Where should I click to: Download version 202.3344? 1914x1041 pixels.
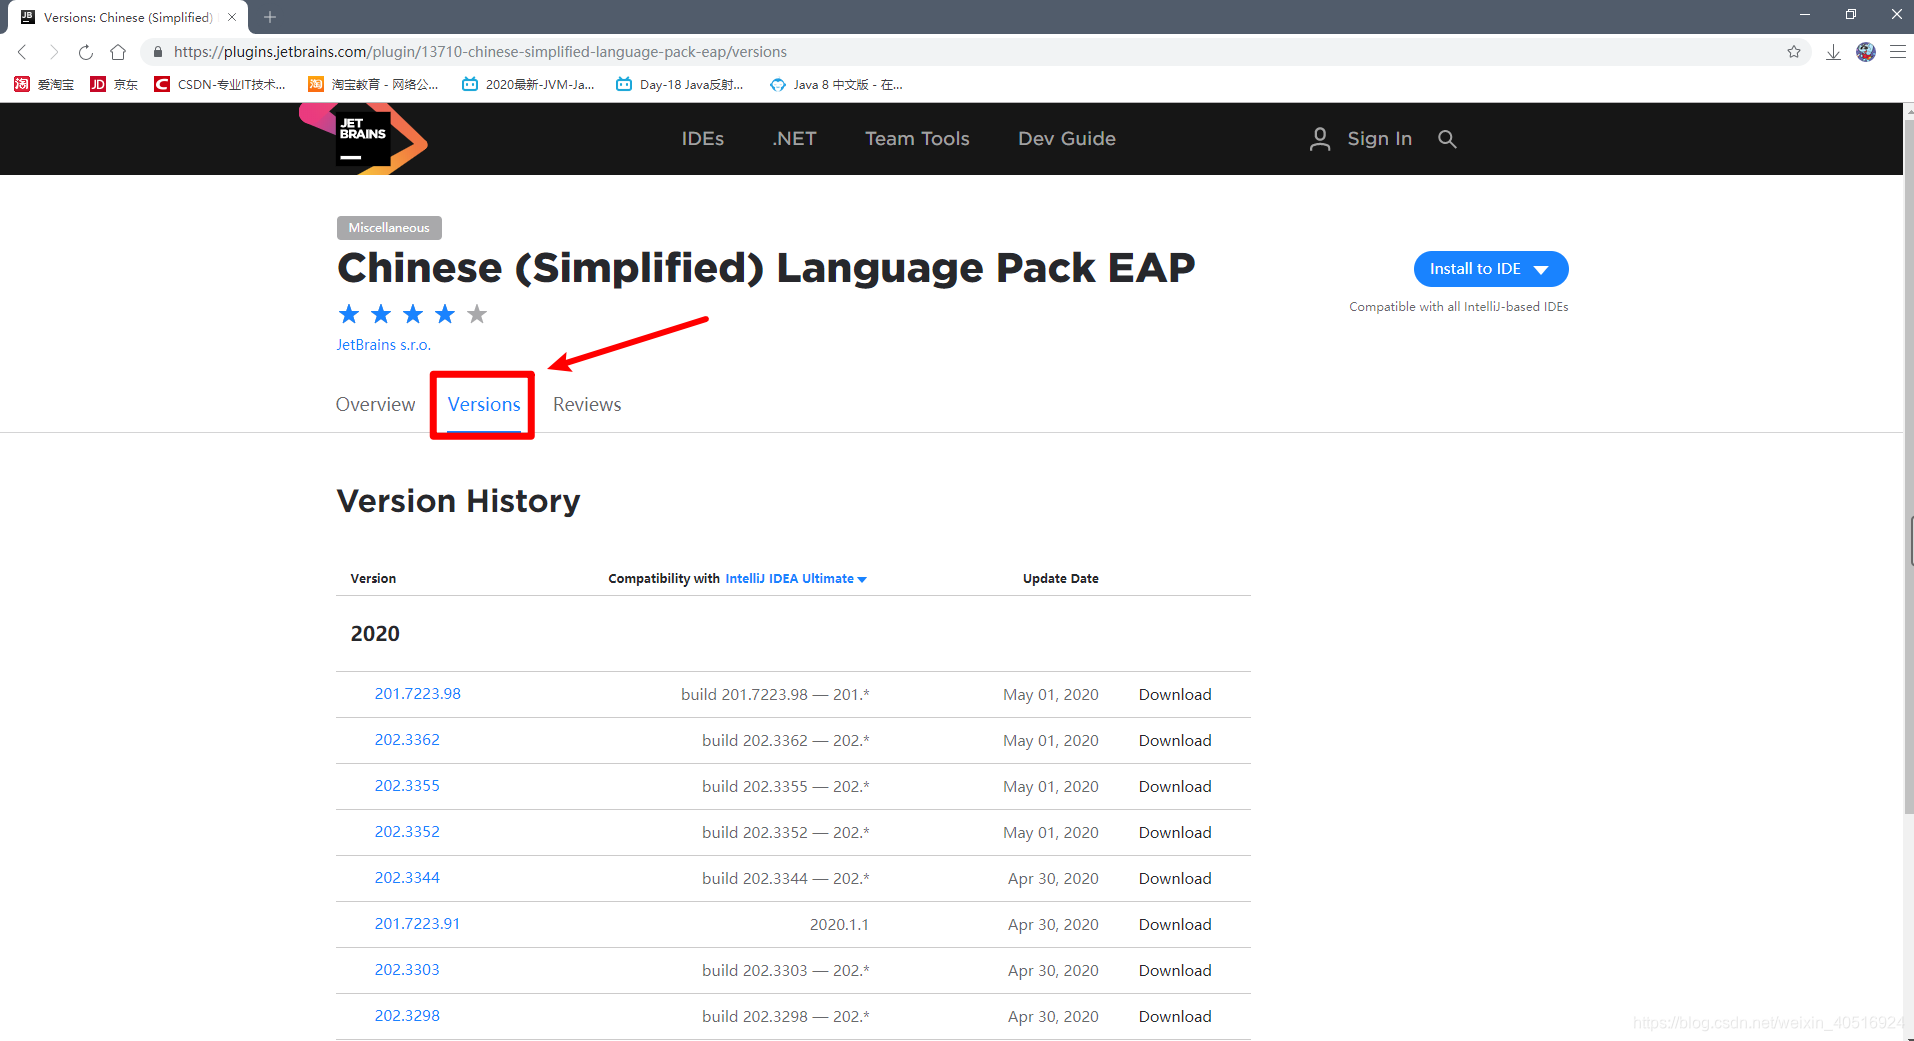[x=1175, y=879]
